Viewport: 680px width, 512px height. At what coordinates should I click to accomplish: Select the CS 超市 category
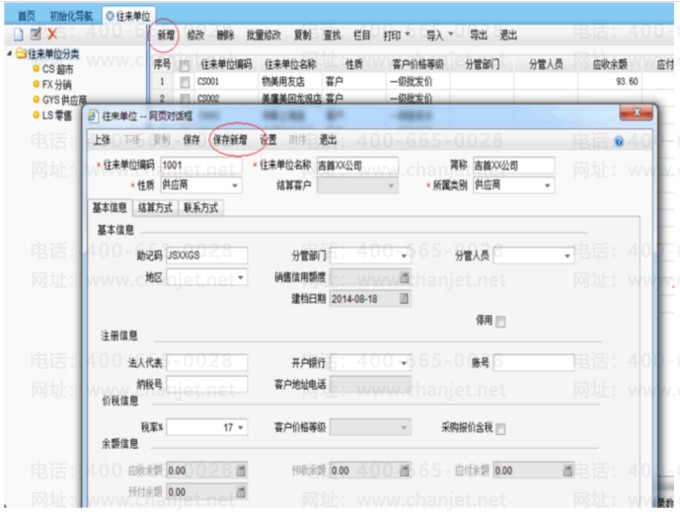click(58, 69)
